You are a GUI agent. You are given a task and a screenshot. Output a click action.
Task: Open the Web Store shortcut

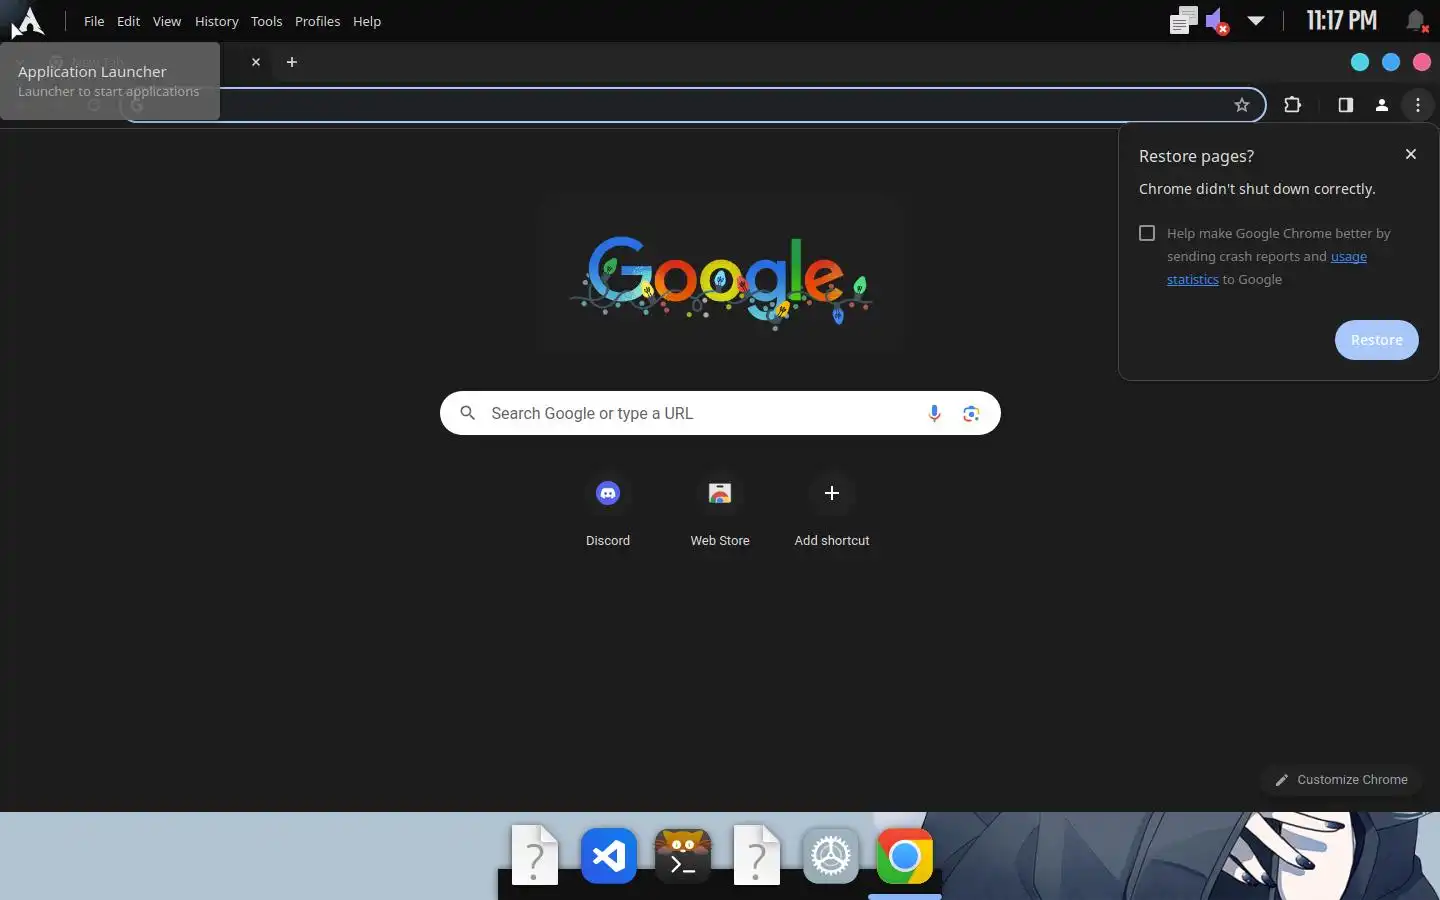coord(720,512)
